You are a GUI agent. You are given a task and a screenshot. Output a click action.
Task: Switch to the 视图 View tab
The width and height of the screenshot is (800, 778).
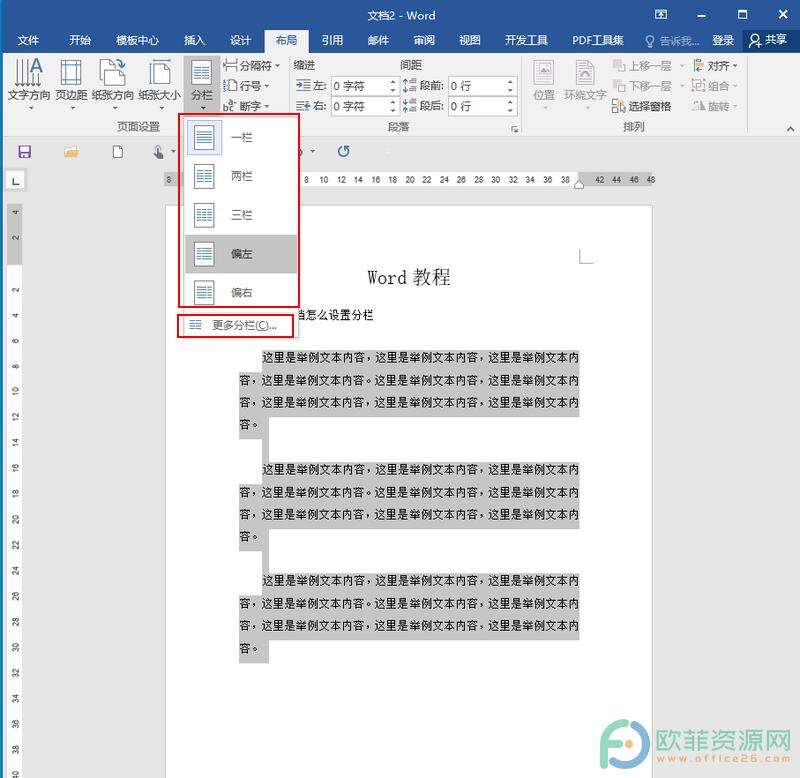pos(470,40)
